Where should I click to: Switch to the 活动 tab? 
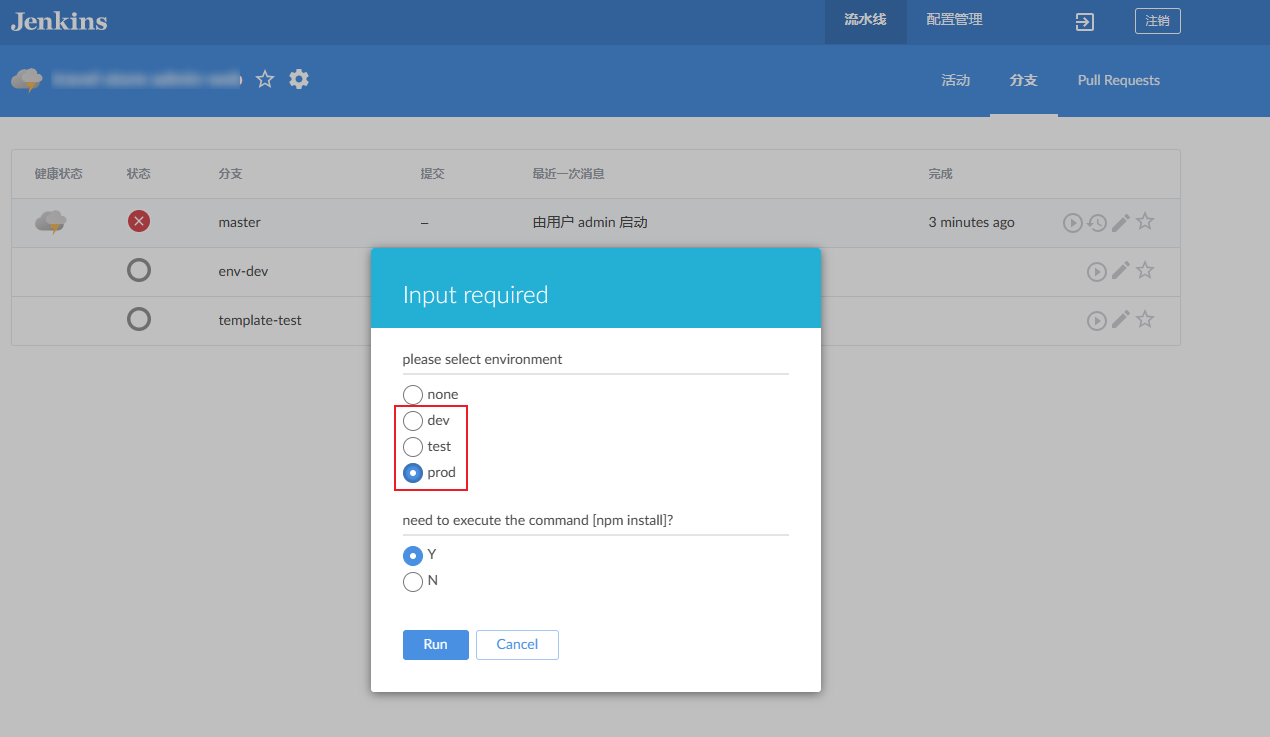[955, 80]
